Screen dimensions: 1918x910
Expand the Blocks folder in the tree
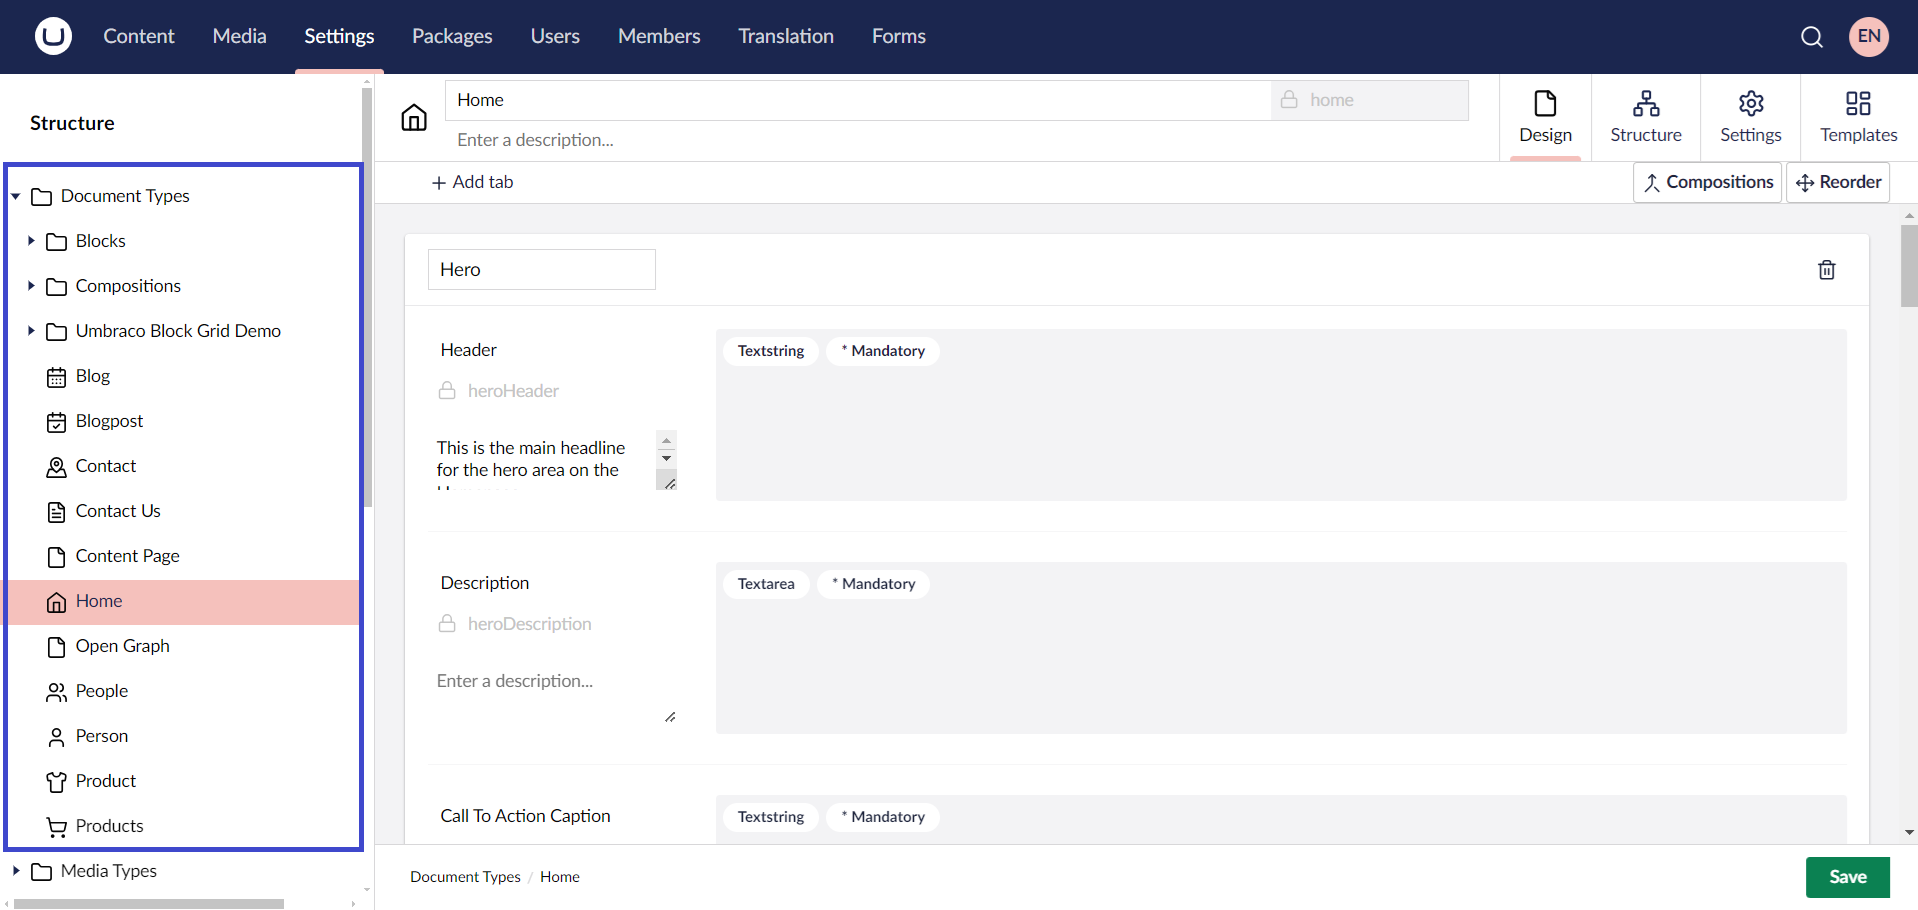click(x=31, y=241)
